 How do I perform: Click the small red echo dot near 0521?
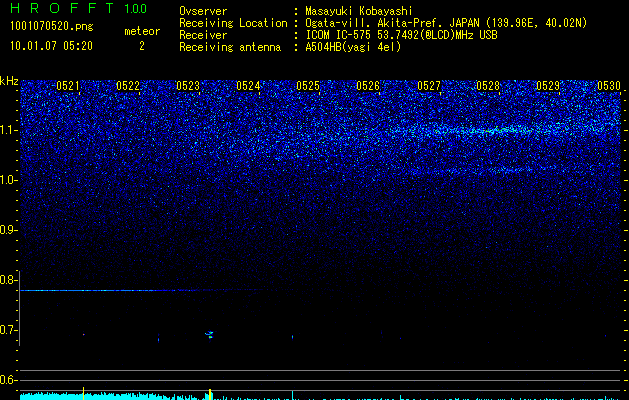pyautogui.click(x=83, y=334)
